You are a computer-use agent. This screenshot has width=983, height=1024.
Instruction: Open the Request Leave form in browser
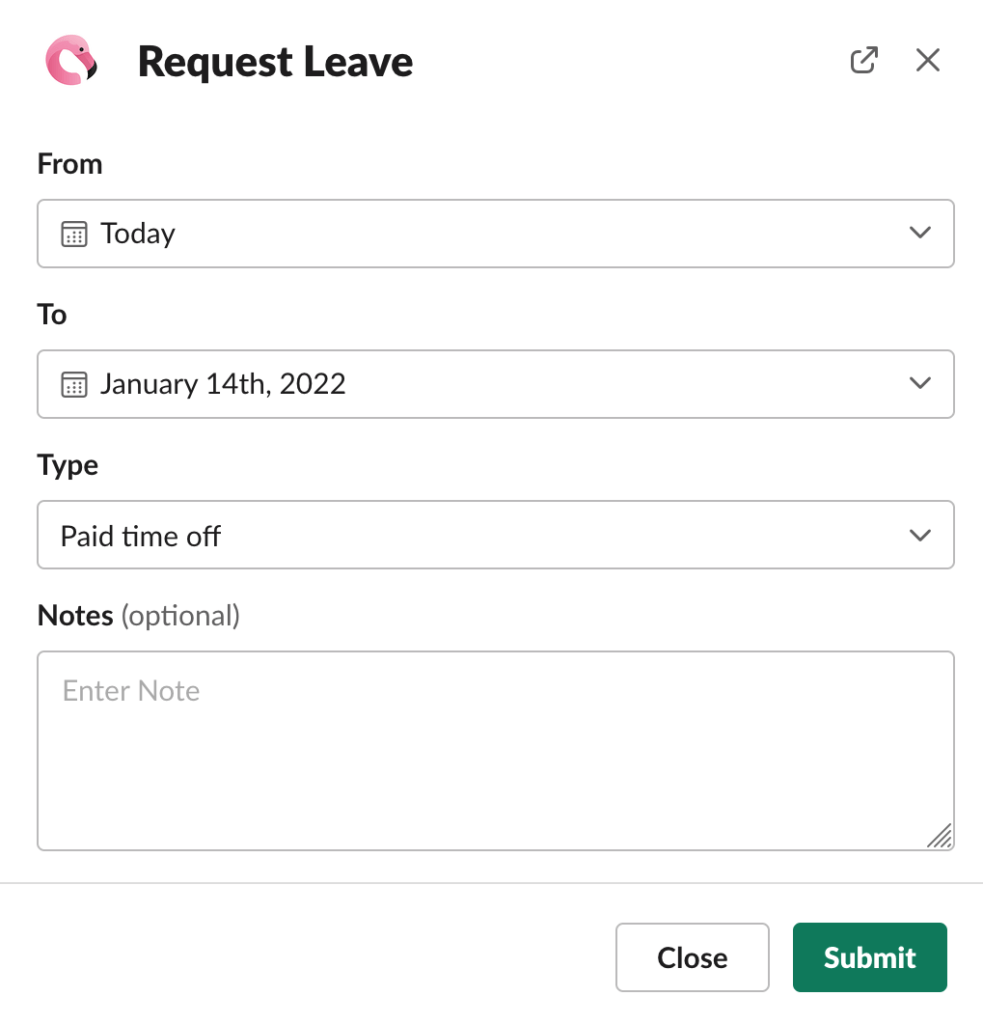[x=863, y=60]
